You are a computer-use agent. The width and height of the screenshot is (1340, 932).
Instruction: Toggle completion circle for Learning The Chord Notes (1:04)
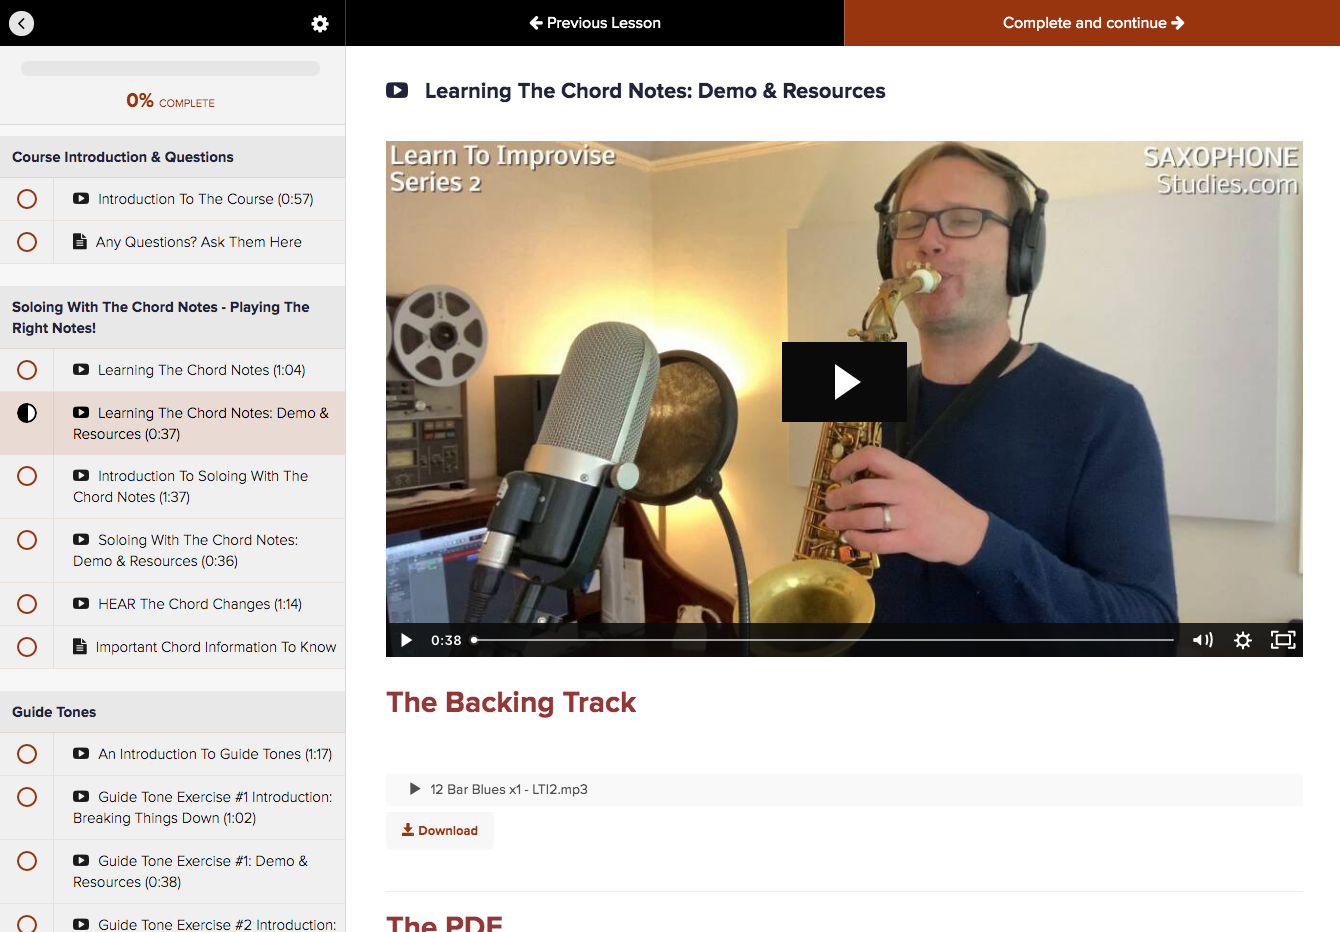click(x=27, y=370)
